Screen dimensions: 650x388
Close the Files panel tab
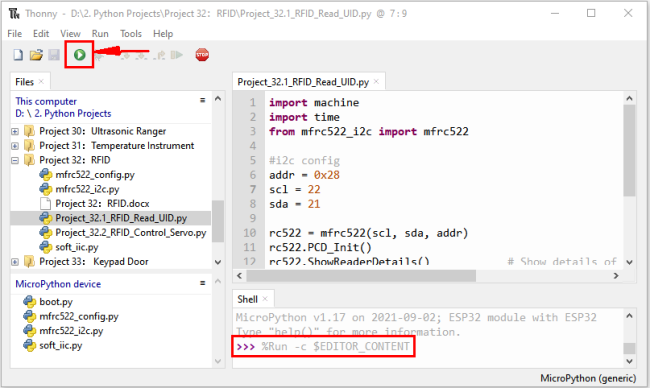click(x=41, y=82)
